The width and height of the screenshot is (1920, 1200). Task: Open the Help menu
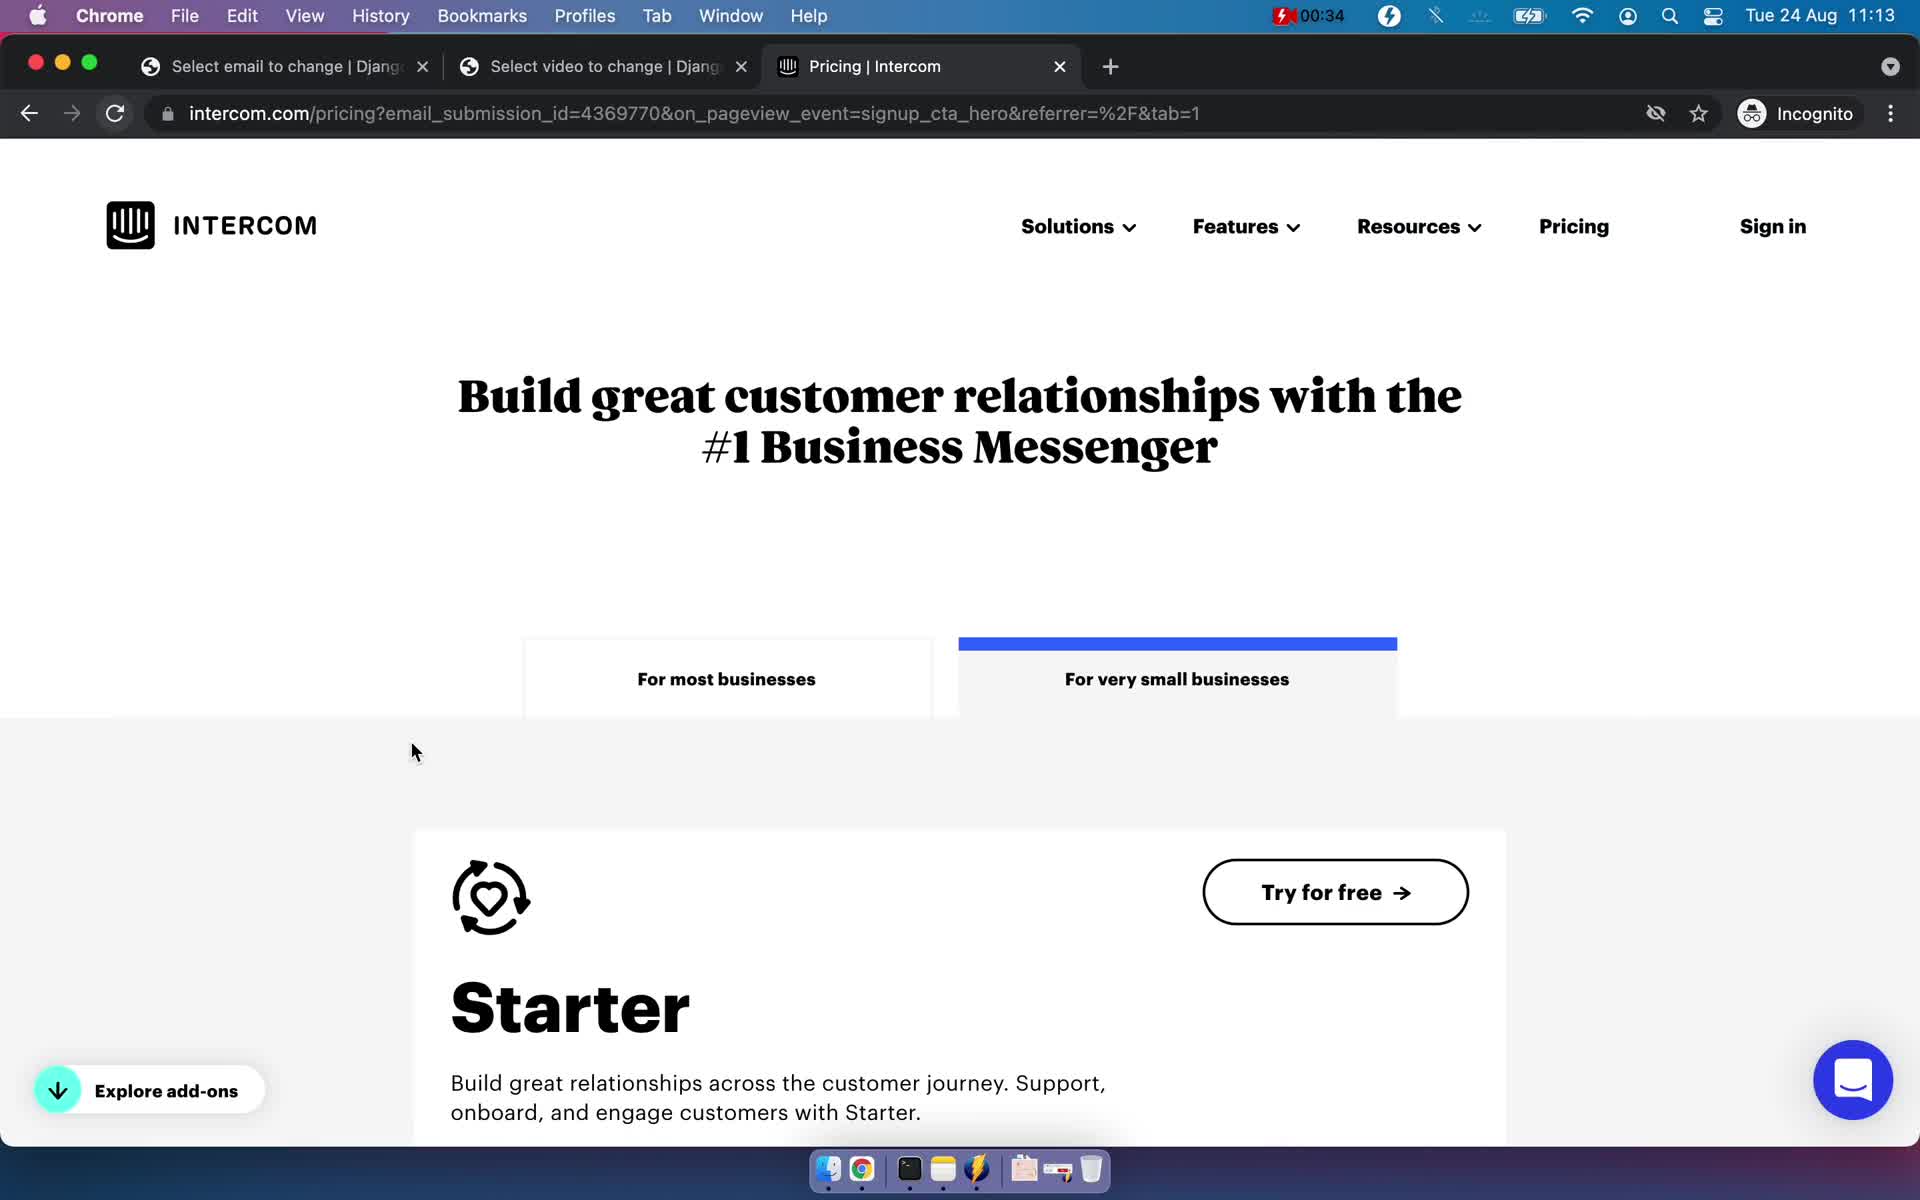click(x=808, y=16)
